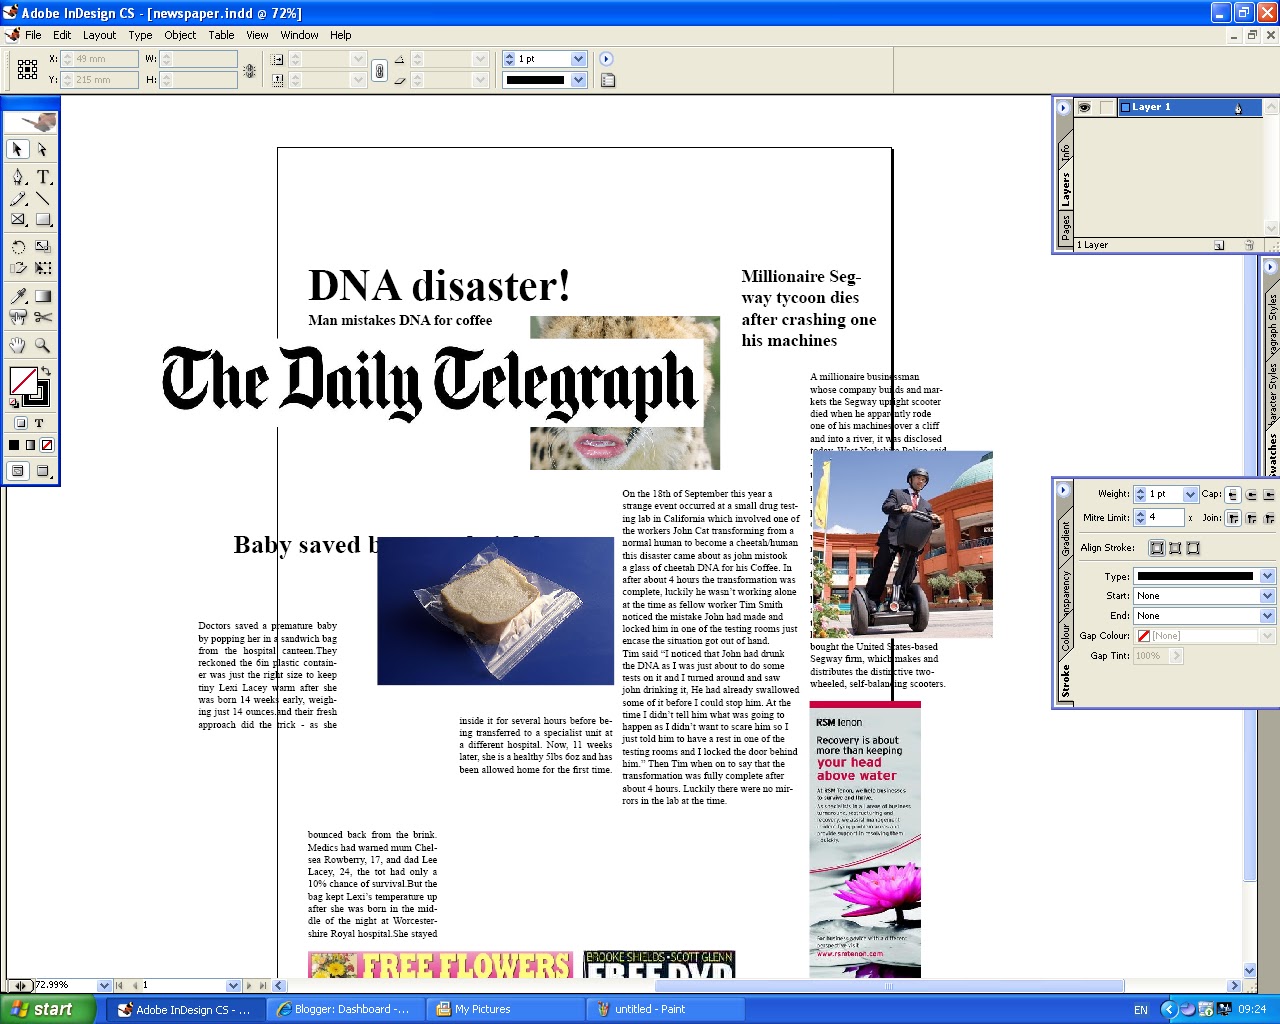Choose first Align Stroke option
This screenshot has height=1024, width=1280.
click(x=1157, y=548)
